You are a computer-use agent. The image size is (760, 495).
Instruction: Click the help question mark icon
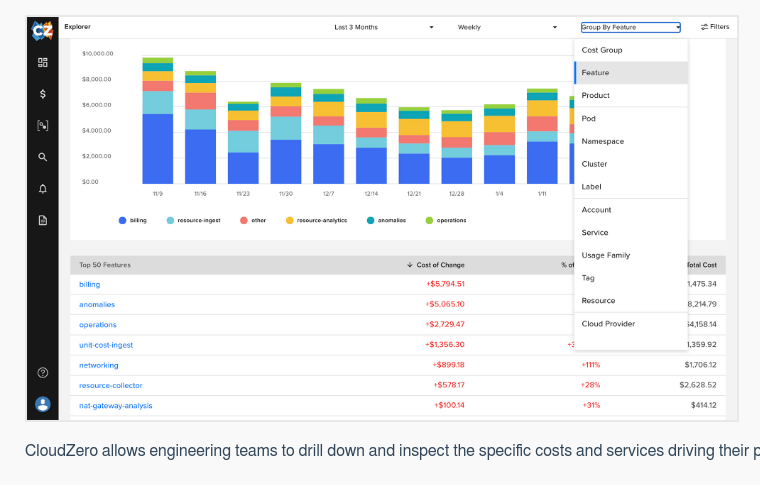click(x=43, y=372)
